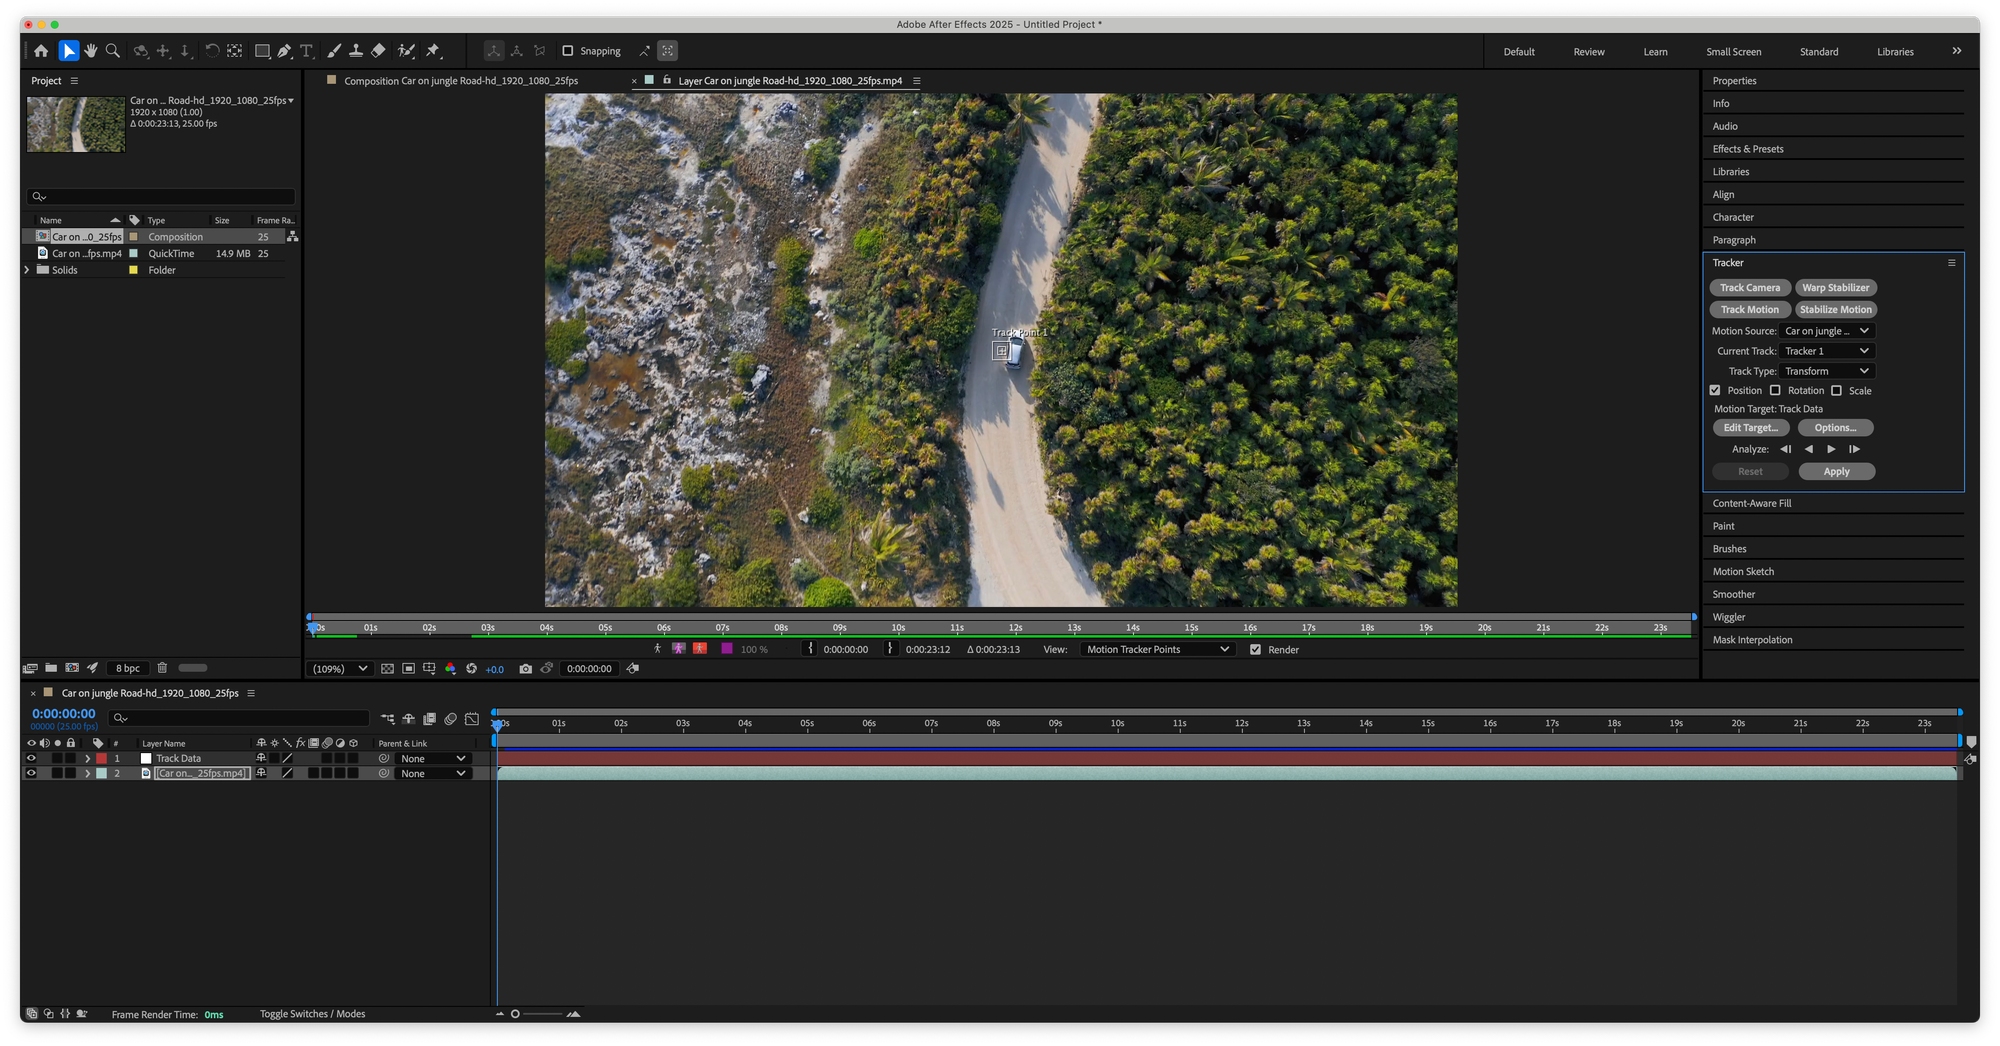The image size is (2000, 1046).
Task: Click the Track Data red label swatch
Action: tap(101, 759)
